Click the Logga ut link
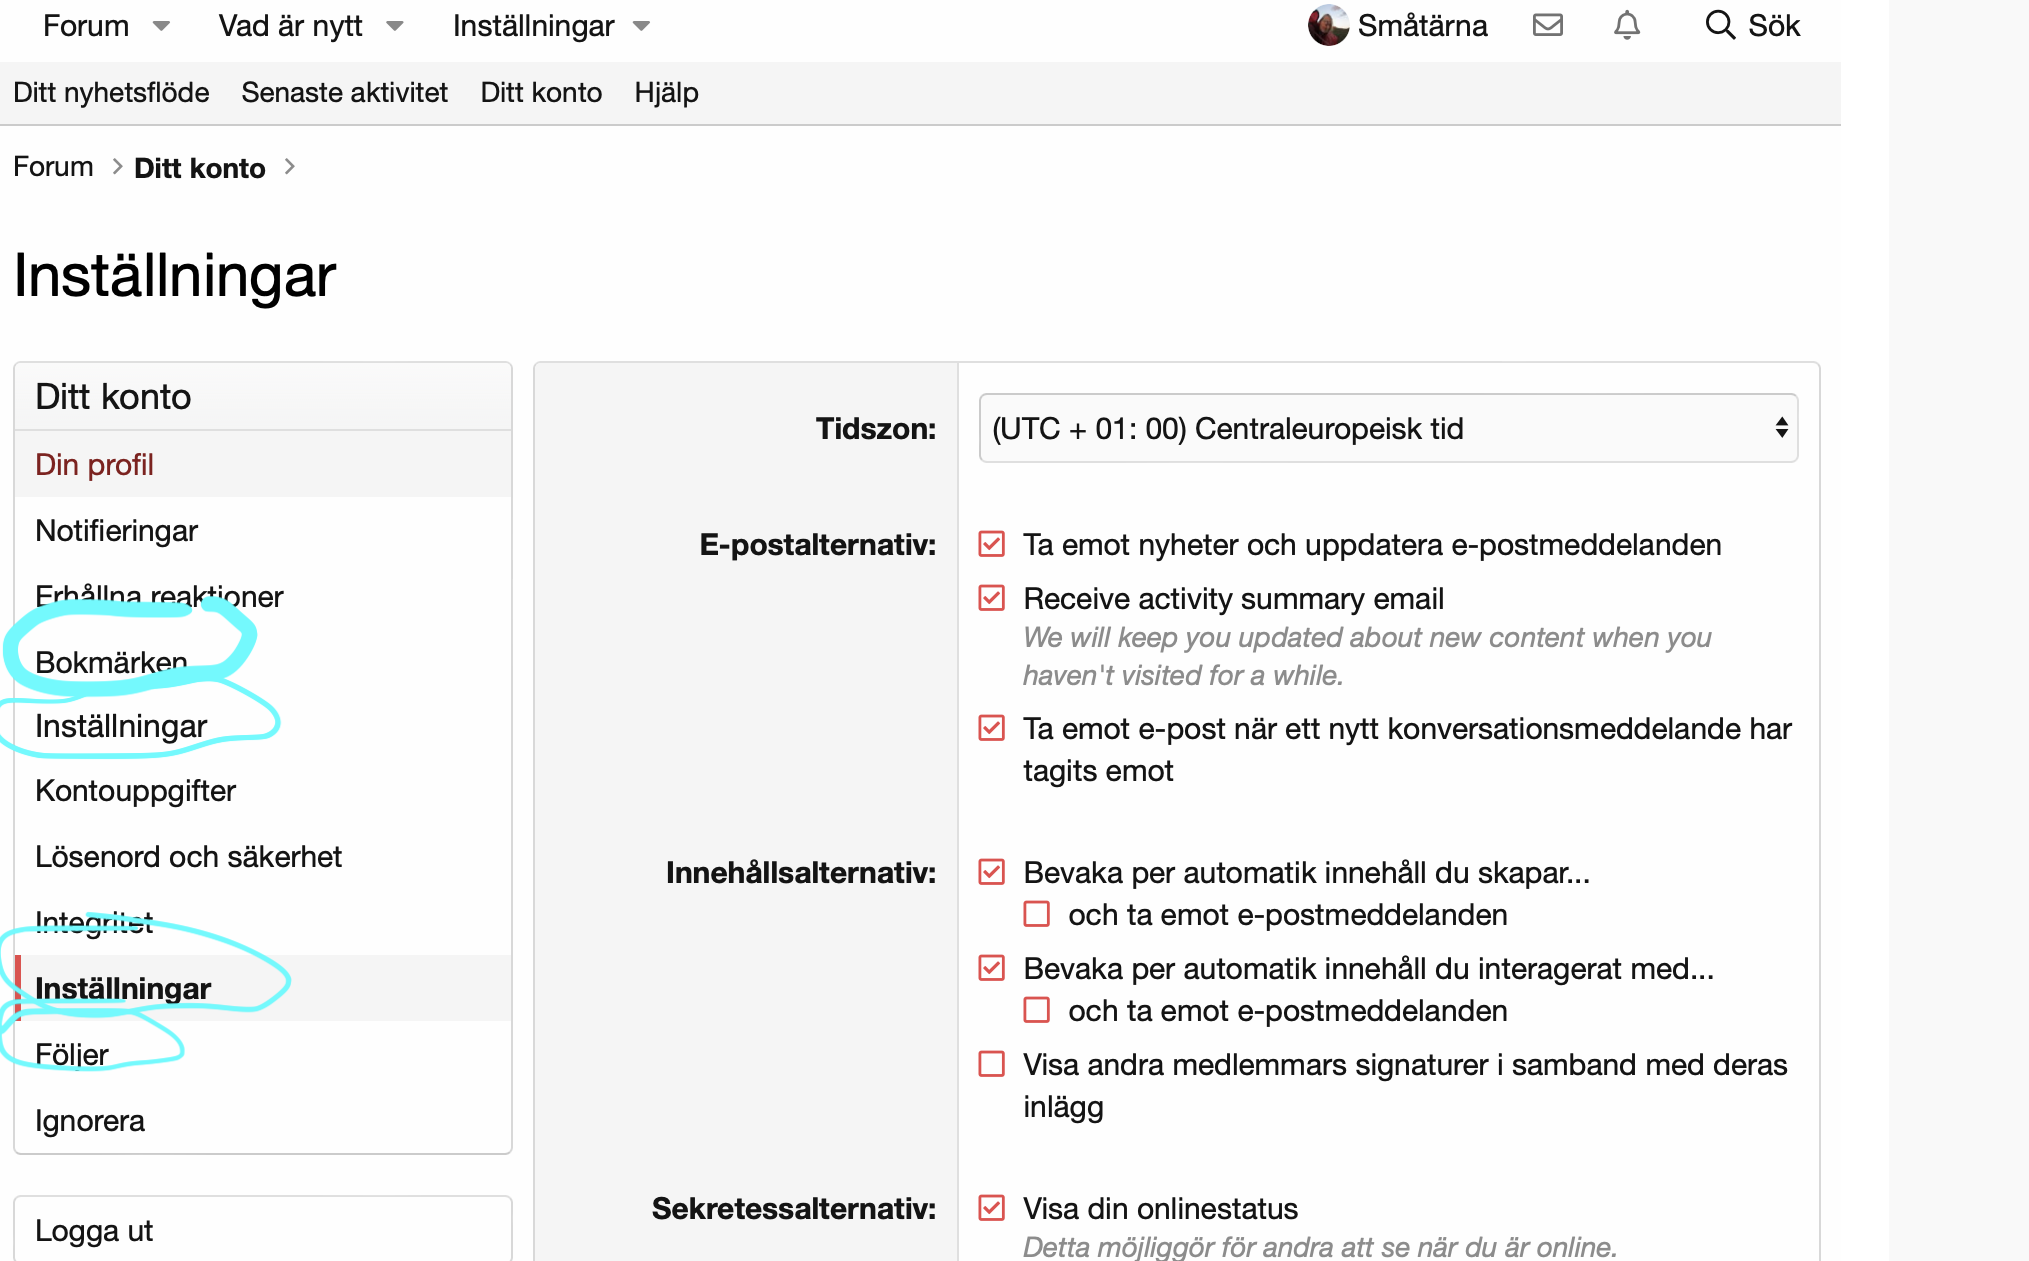The height and width of the screenshot is (1261, 2029). (94, 1231)
